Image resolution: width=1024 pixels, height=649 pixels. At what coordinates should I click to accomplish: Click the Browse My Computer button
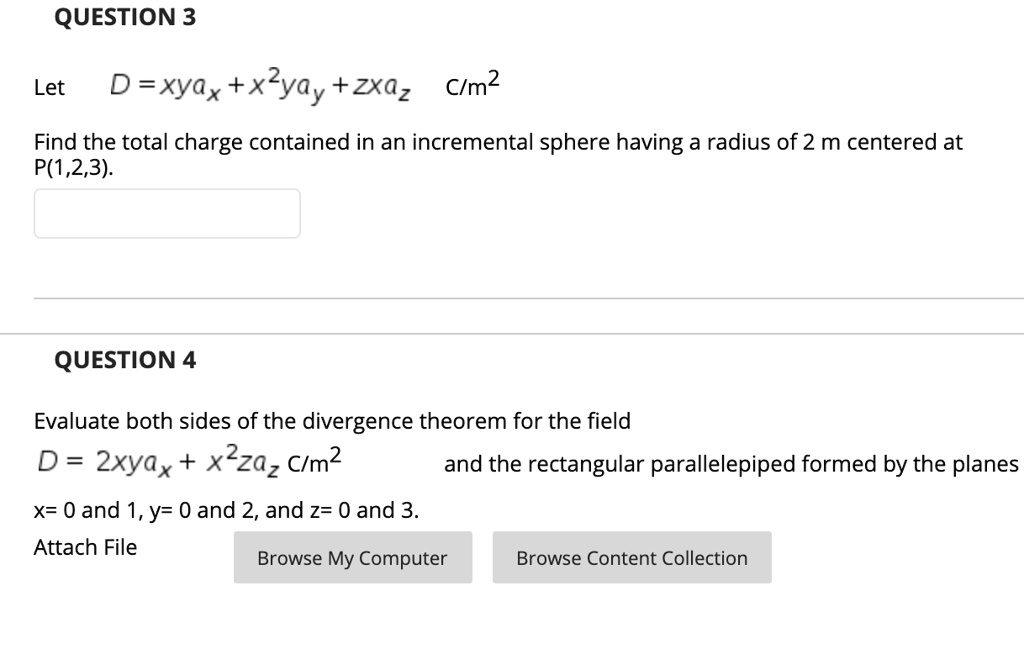[x=352, y=557]
